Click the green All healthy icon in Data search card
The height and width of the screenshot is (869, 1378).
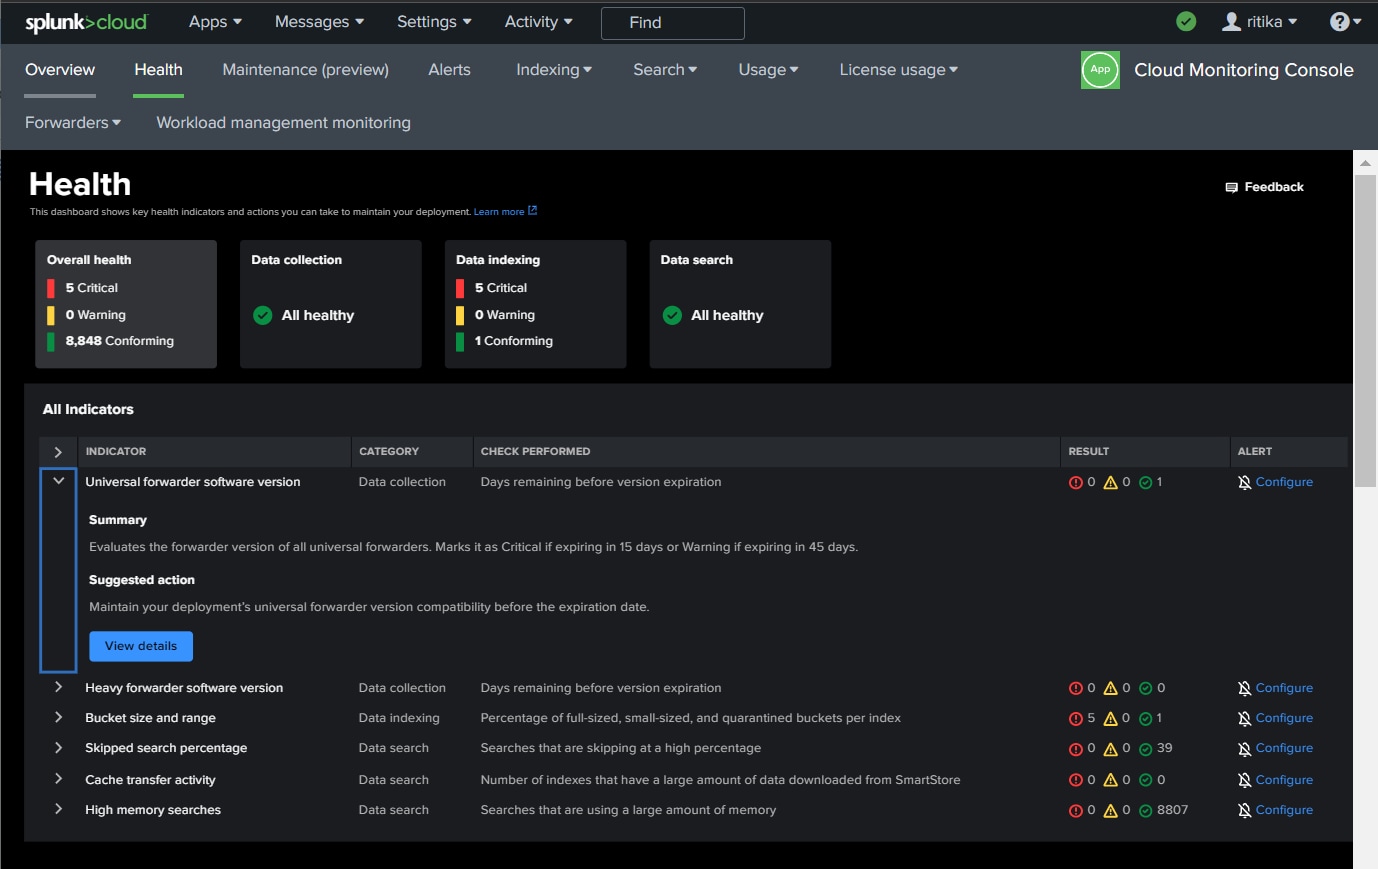[672, 315]
